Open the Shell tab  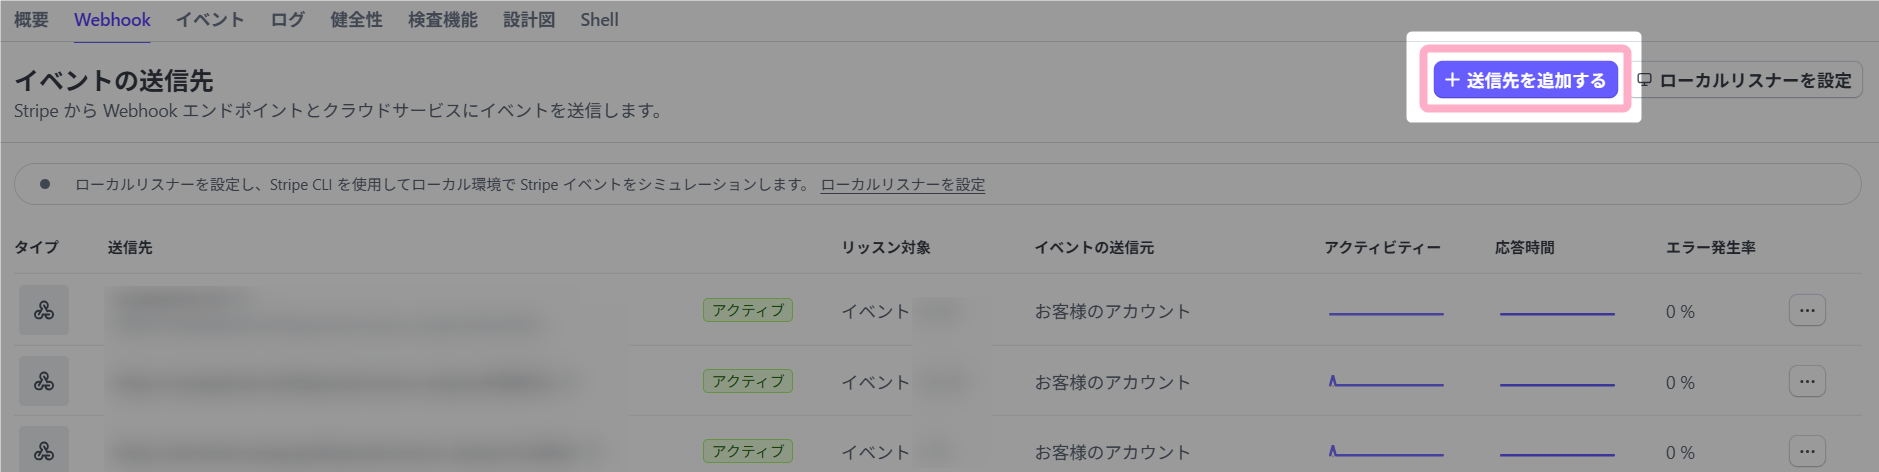599,20
